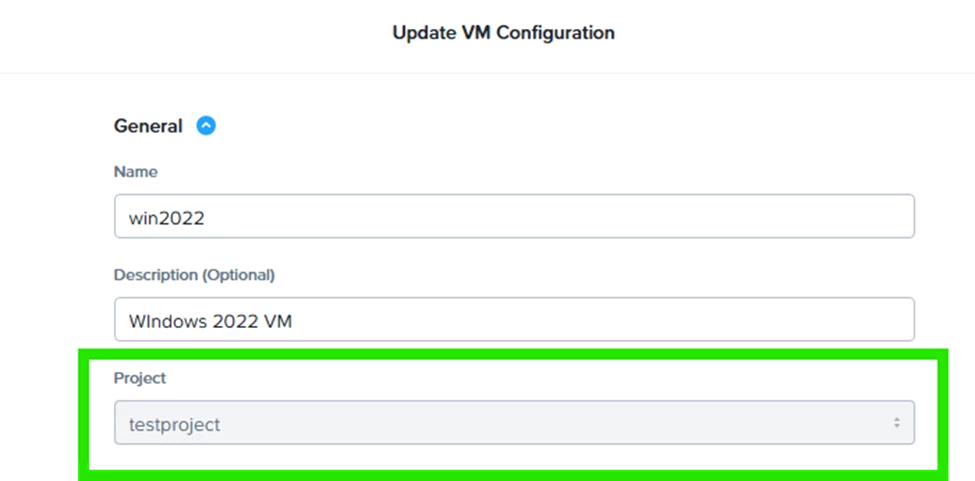Click the win2022 text in Name field
Screen dimensions: 975x481
[x=166, y=217]
